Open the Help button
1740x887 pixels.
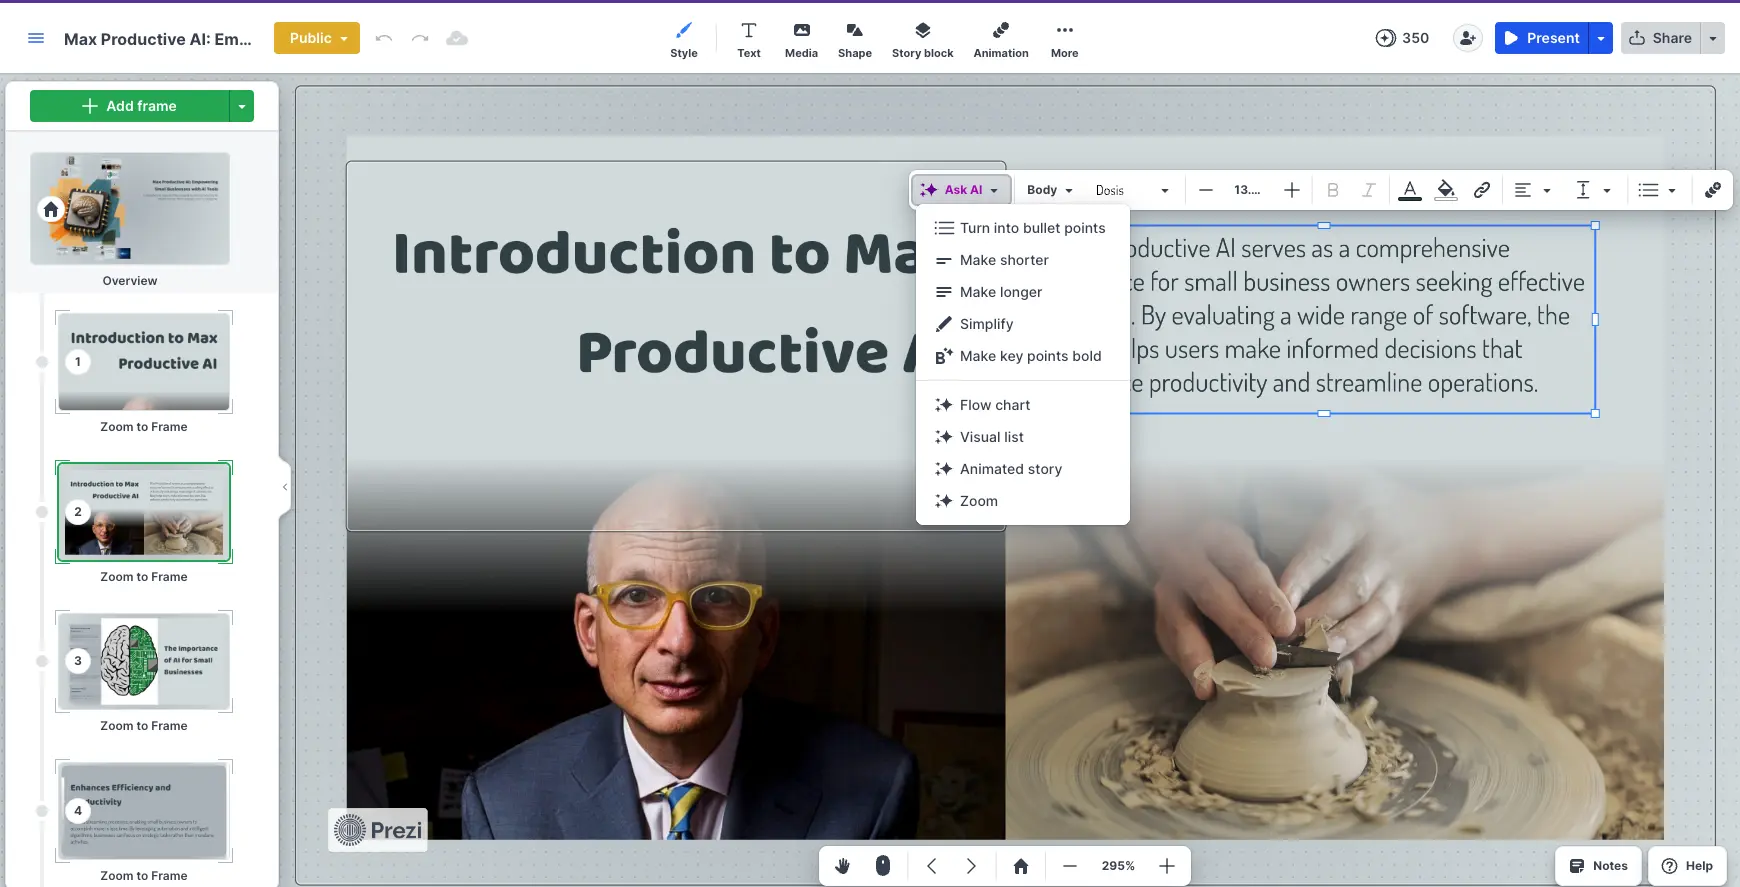1687,866
